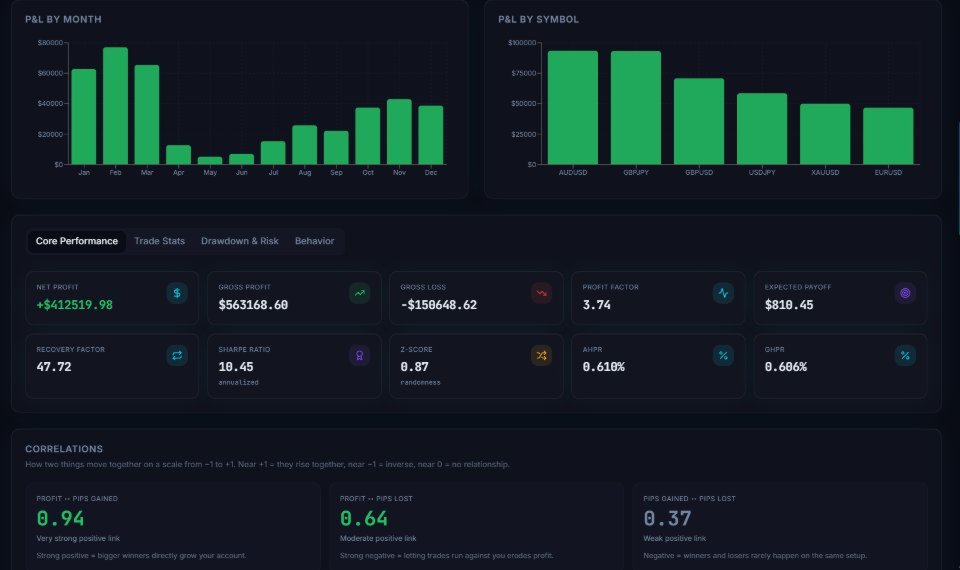Screen dimensions: 960x570
Task: Click the AUDUSD bar in P&L by Symbol
Action: click(573, 108)
